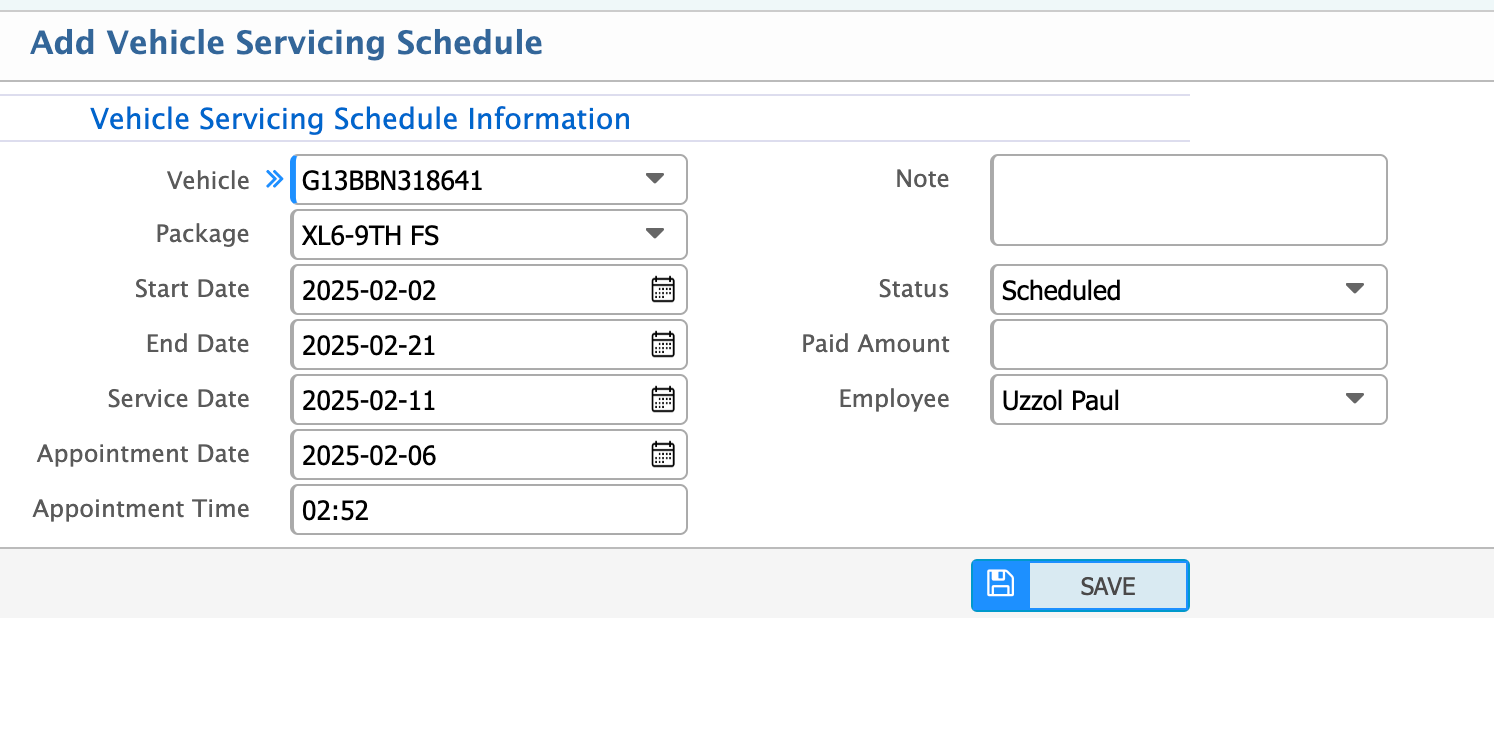1494x742 pixels.
Task: Open the calendar picker for End Date
Action: click(x=663, y=345)
